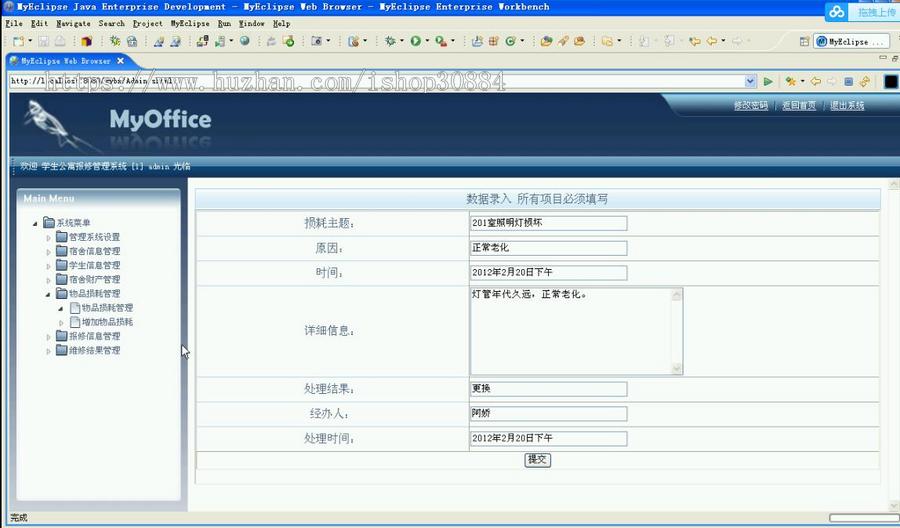The width and height of the screenshot is (900, 528).
Task: Click the Open Perspective icon
Action: point(804,41)
